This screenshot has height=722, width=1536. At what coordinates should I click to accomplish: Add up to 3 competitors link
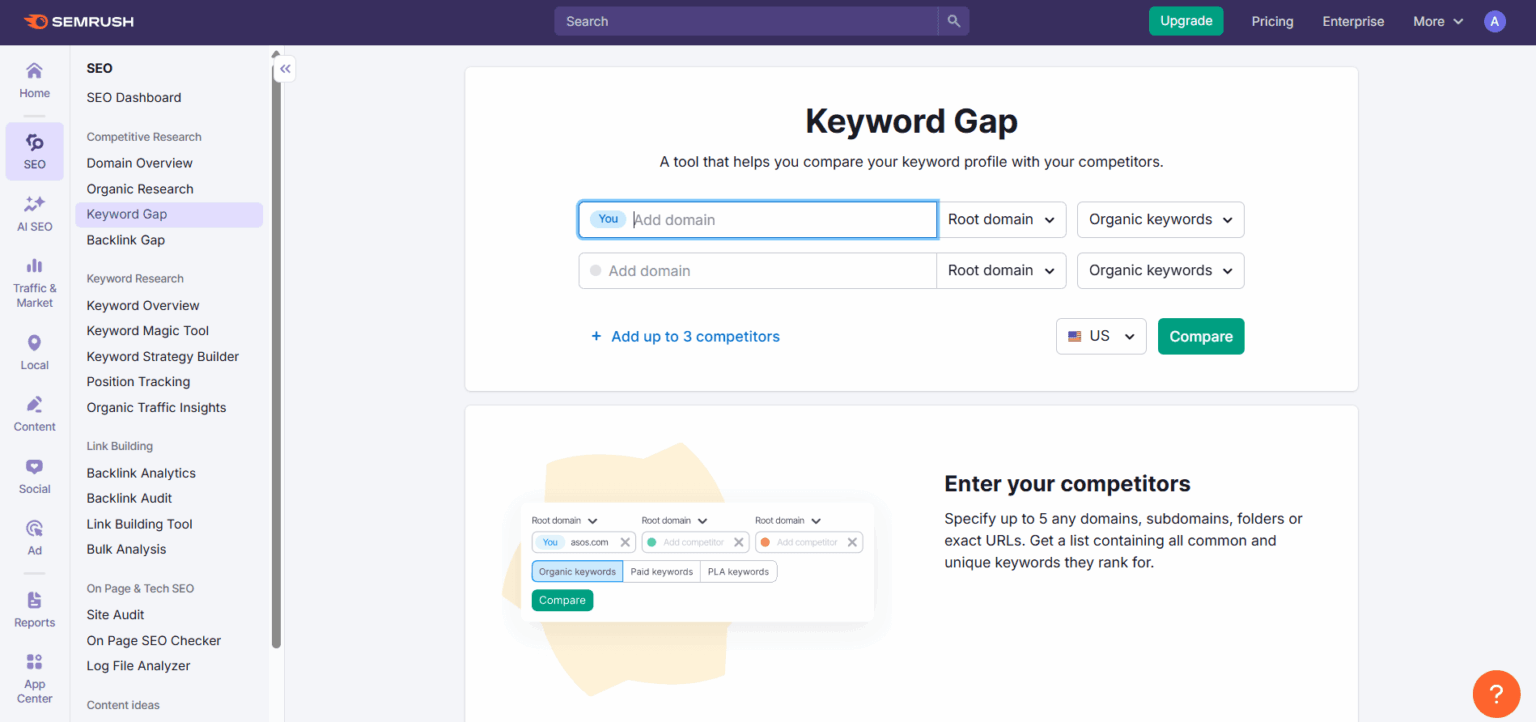685,337
